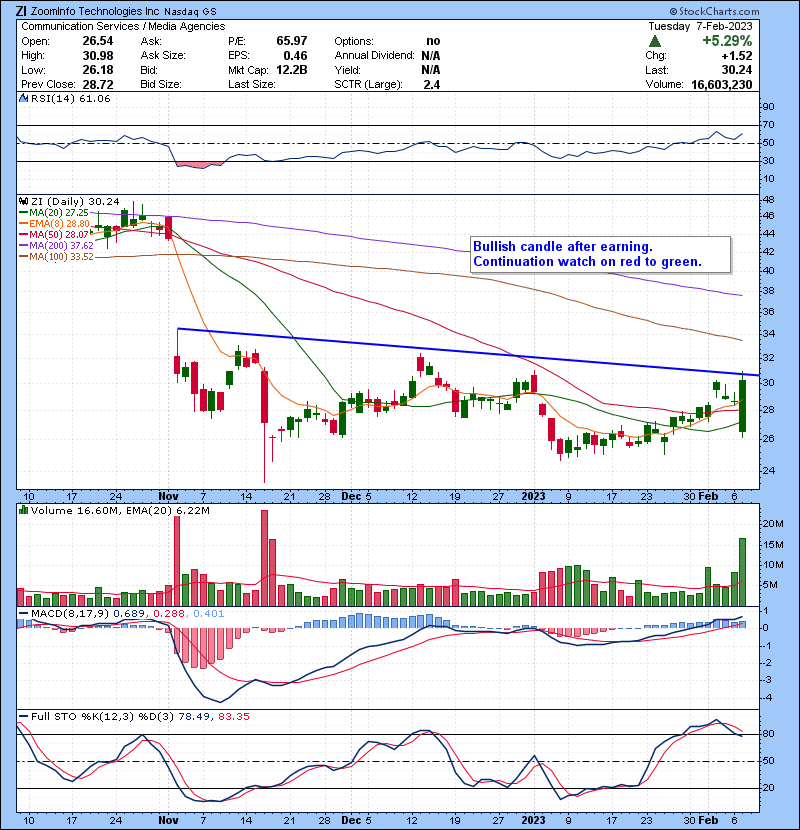Screen dimensions: 800x830
Task: Click the 48 price axis label
Action: 768,200
